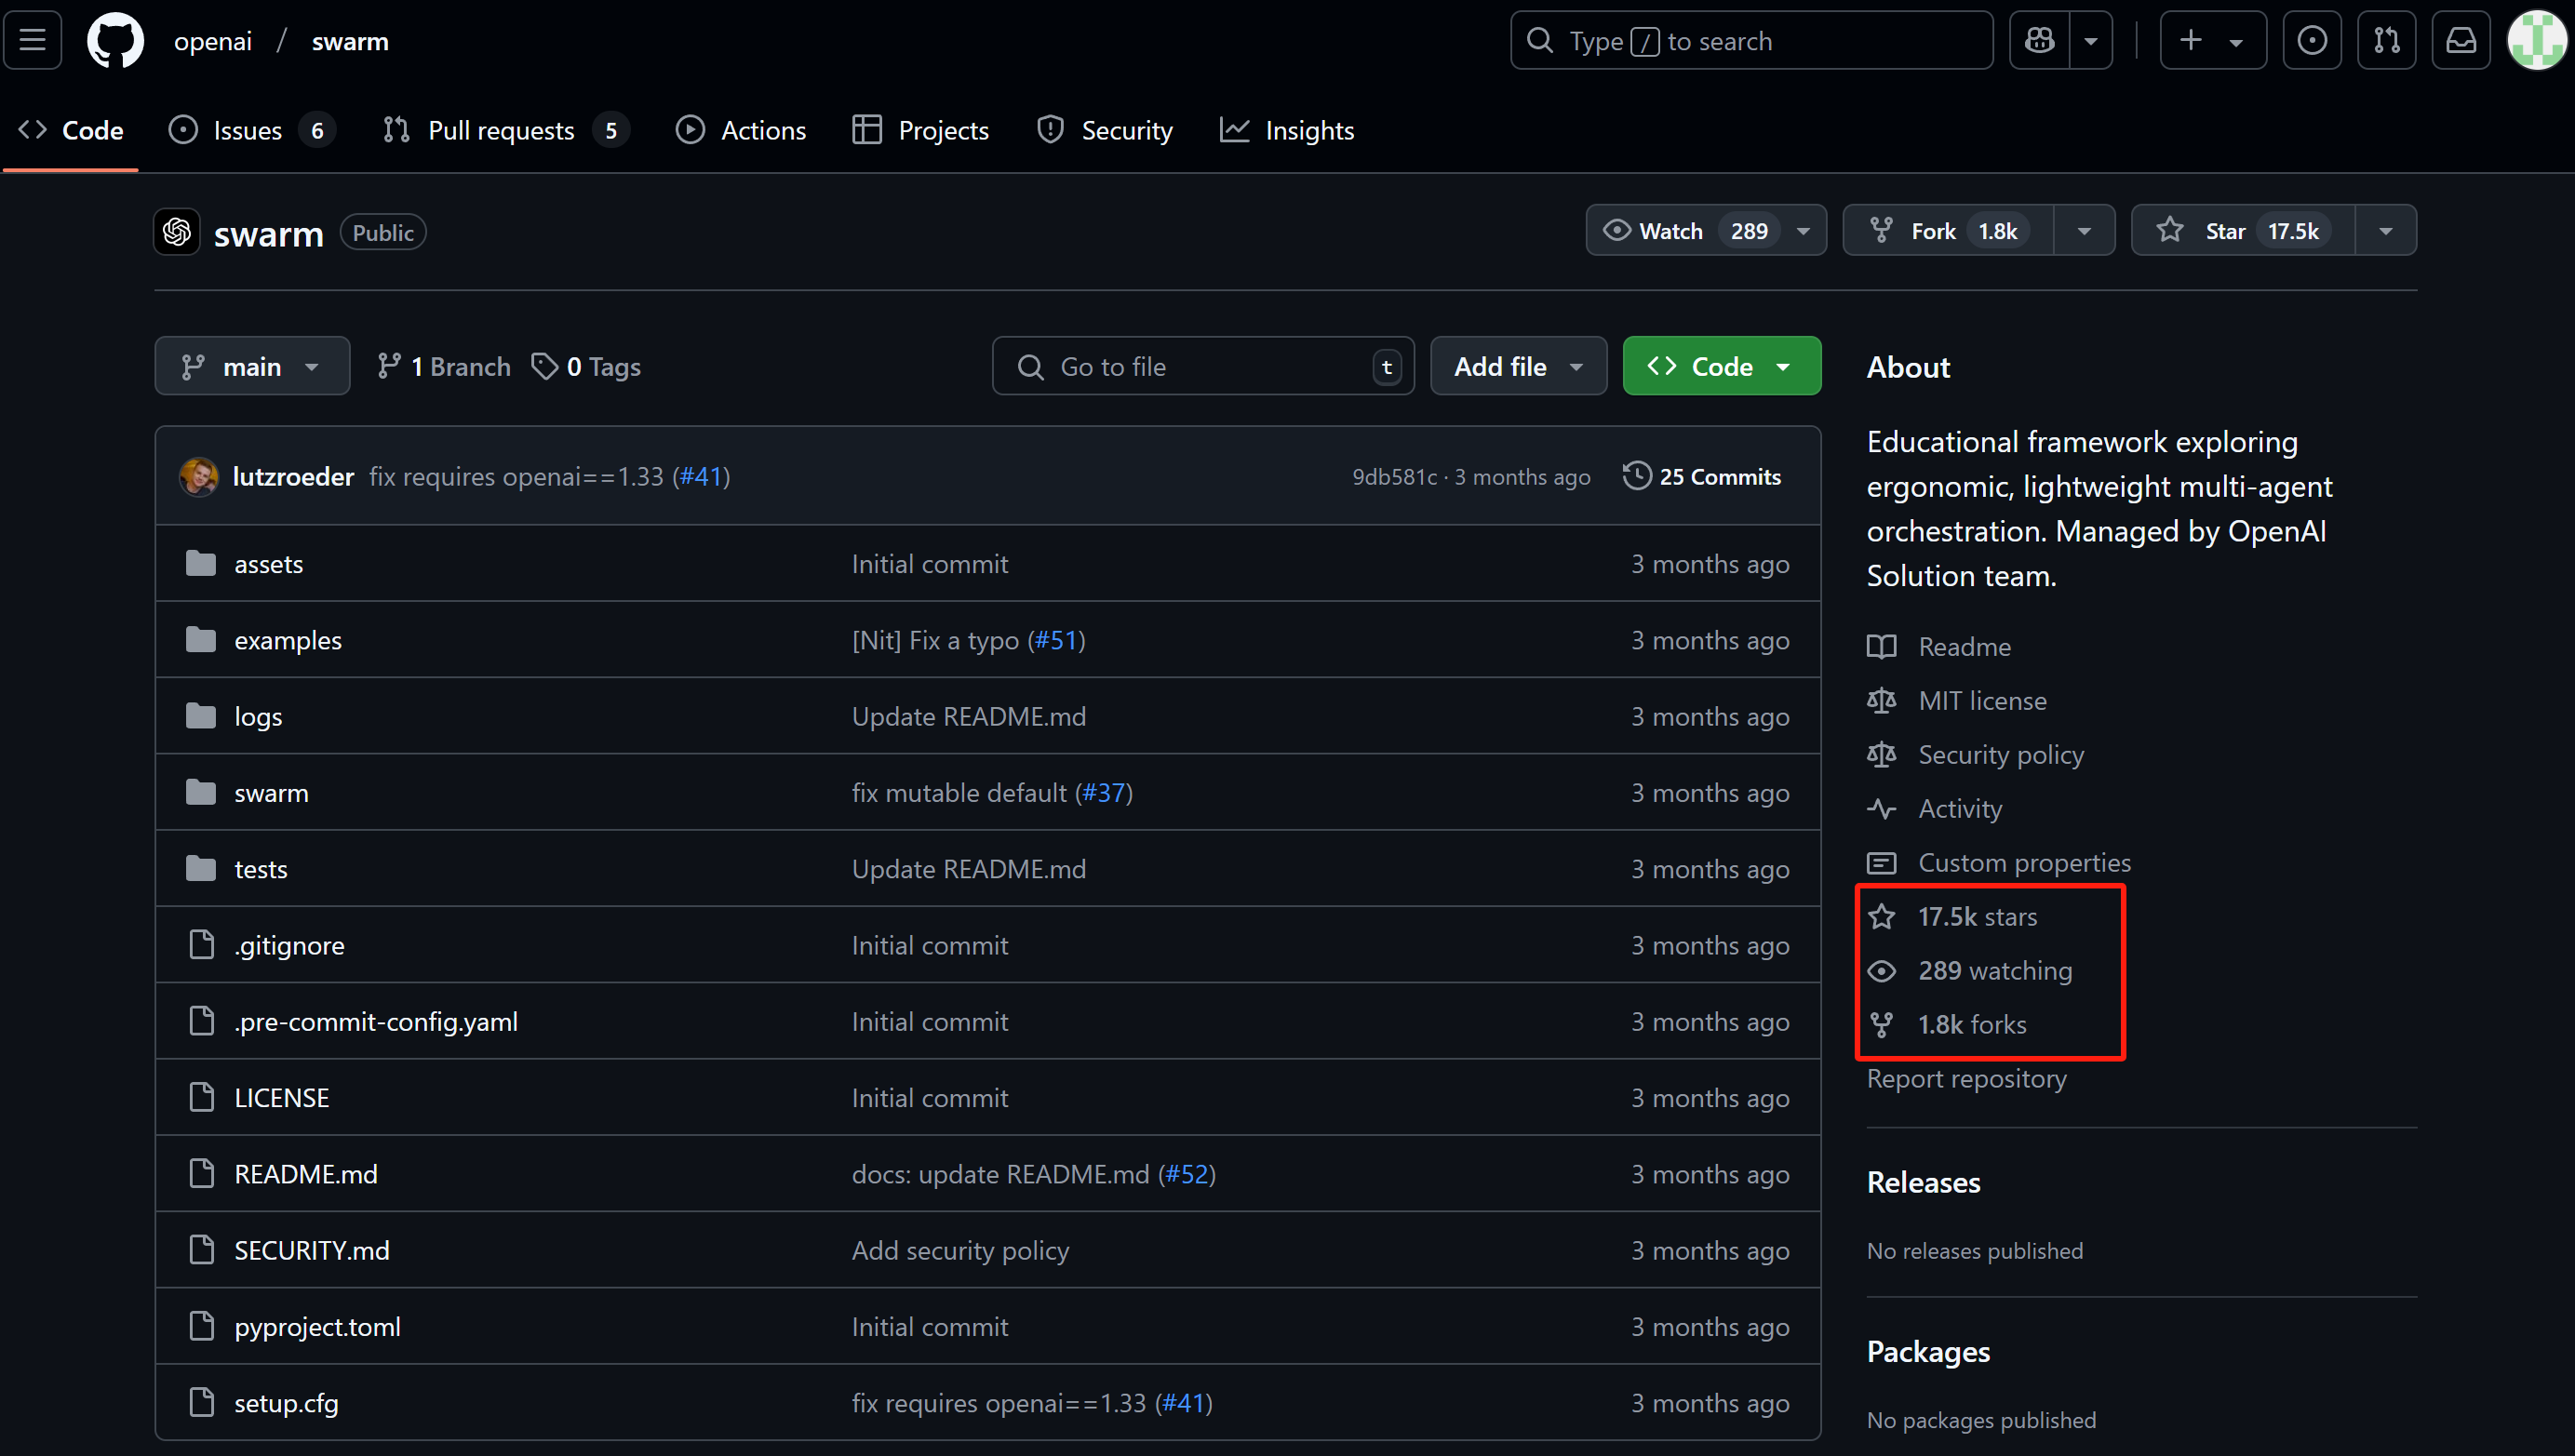This screenshot has width=2575, height=1456.
Task: Open the Copilot dropdown arrow
Action: coord(2090,40)
